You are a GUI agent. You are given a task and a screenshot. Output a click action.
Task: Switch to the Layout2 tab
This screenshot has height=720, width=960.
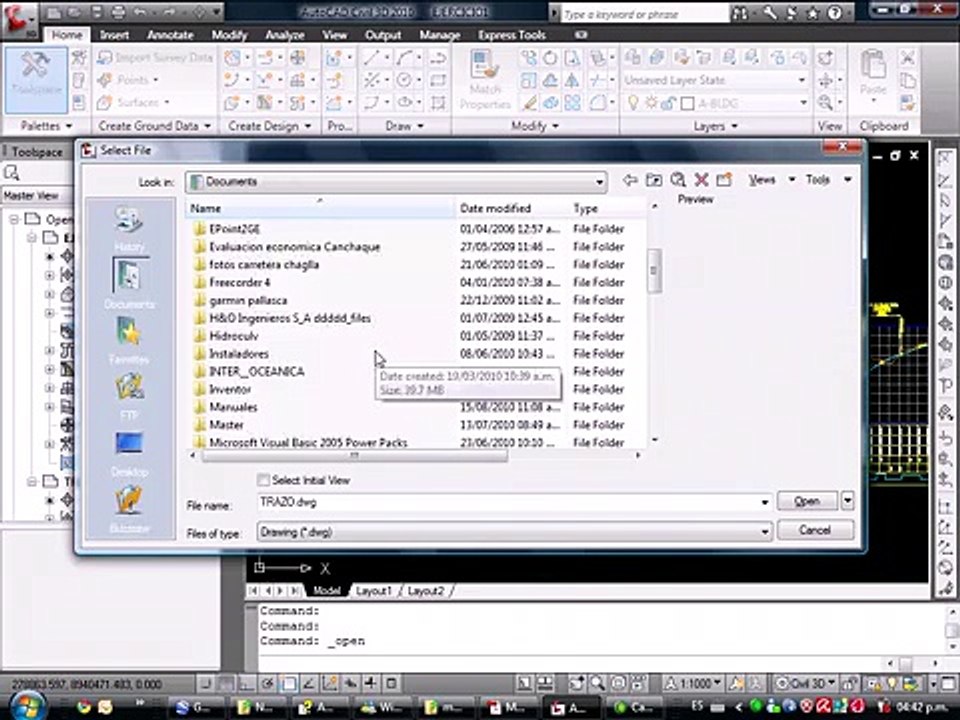(x=426, y=591)
